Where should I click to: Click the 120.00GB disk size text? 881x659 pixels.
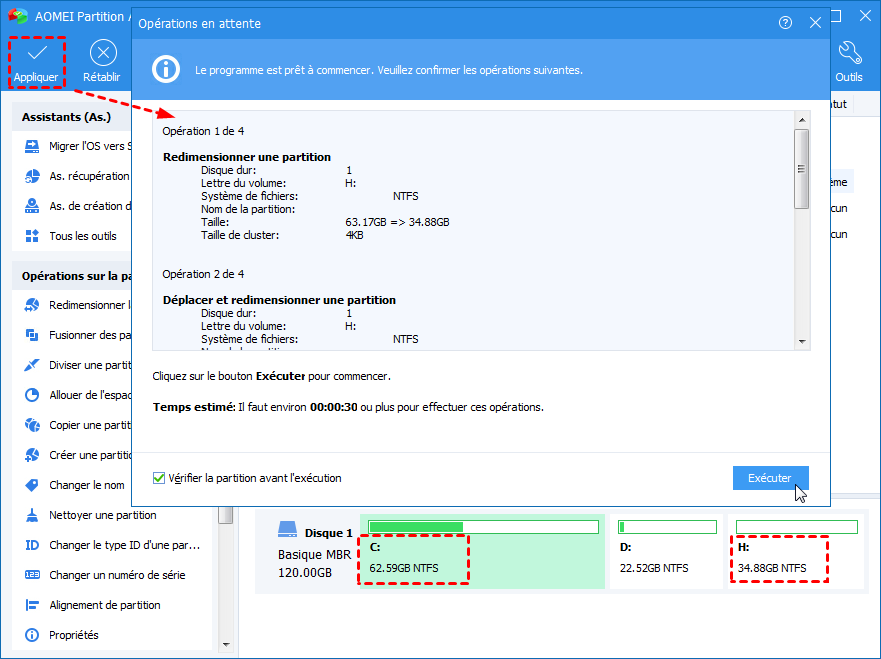point(305,573)
